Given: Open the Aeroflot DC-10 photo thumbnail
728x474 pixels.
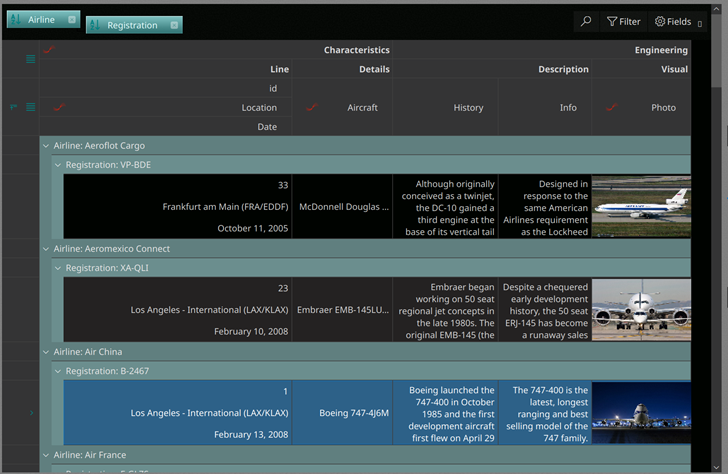Looking at the screenshot, I should [641, 207].
